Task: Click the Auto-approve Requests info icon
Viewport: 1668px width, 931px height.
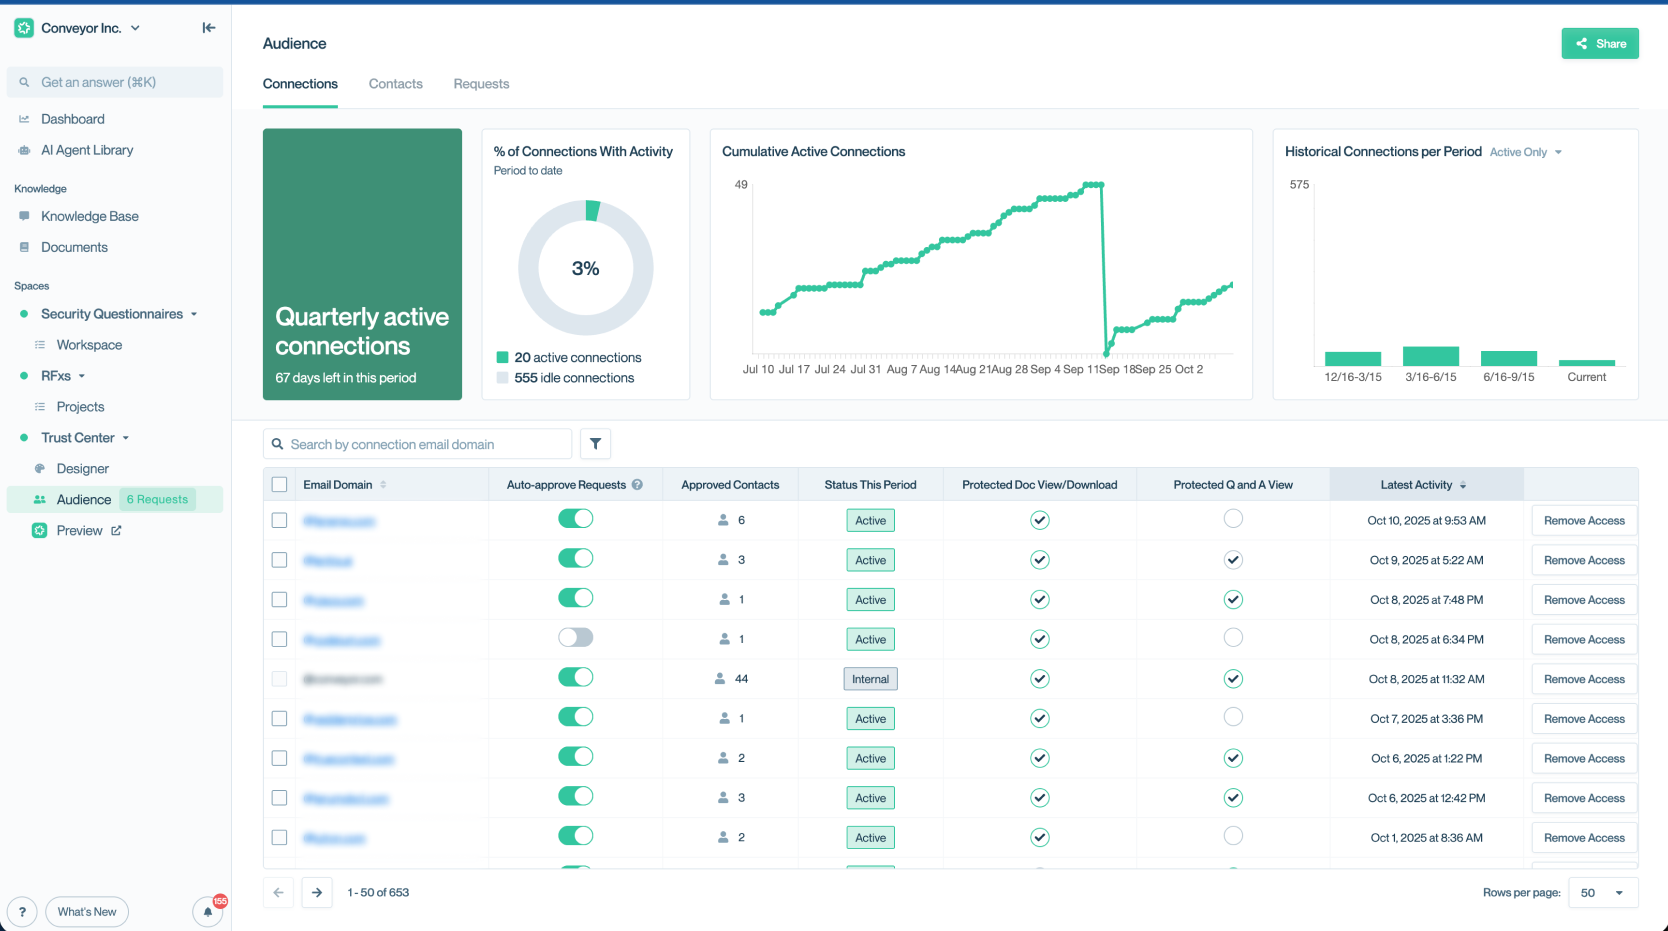Action: 637,485
